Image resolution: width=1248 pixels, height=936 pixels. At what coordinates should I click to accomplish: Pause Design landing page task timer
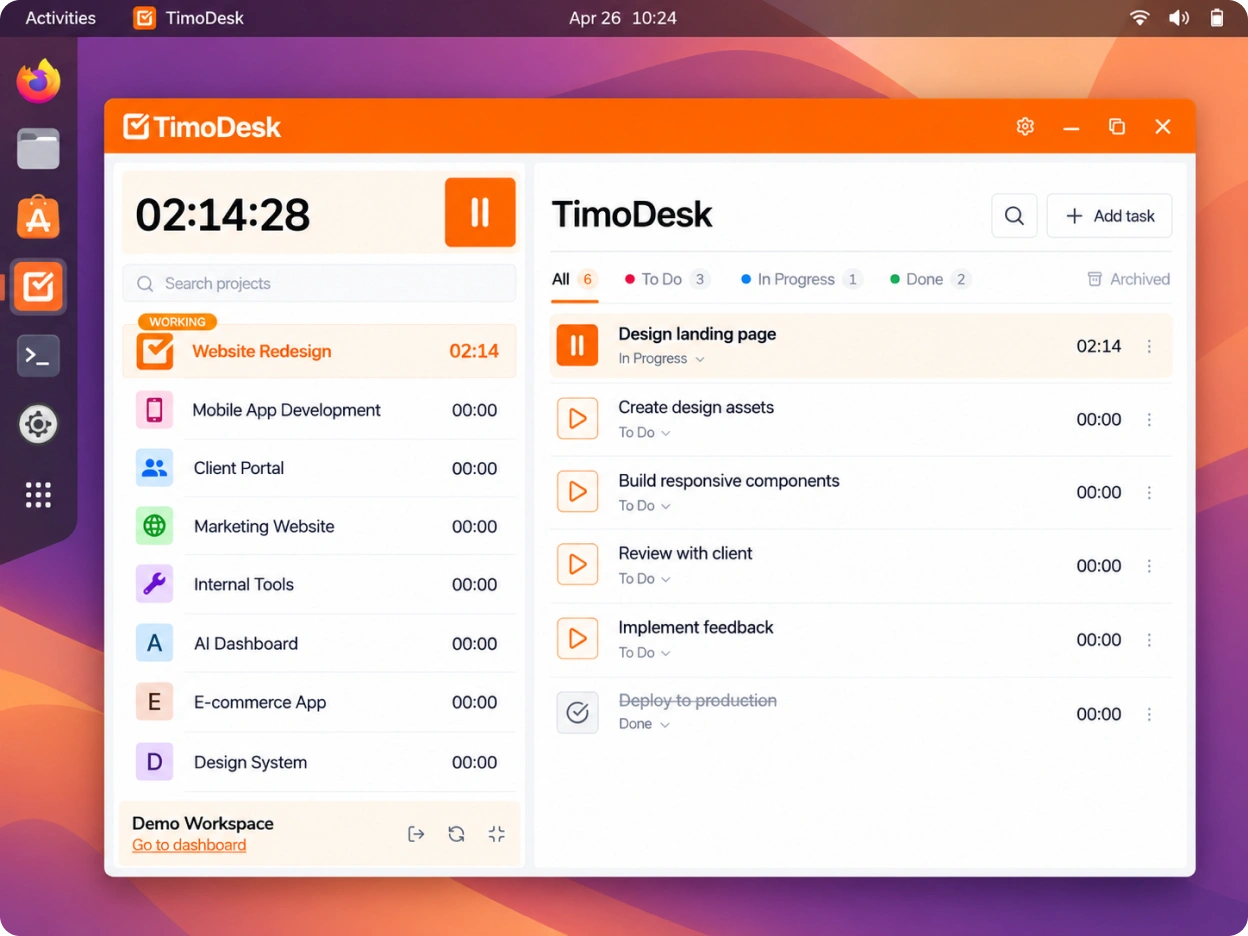pyautogui.click(x=577, y=346)
